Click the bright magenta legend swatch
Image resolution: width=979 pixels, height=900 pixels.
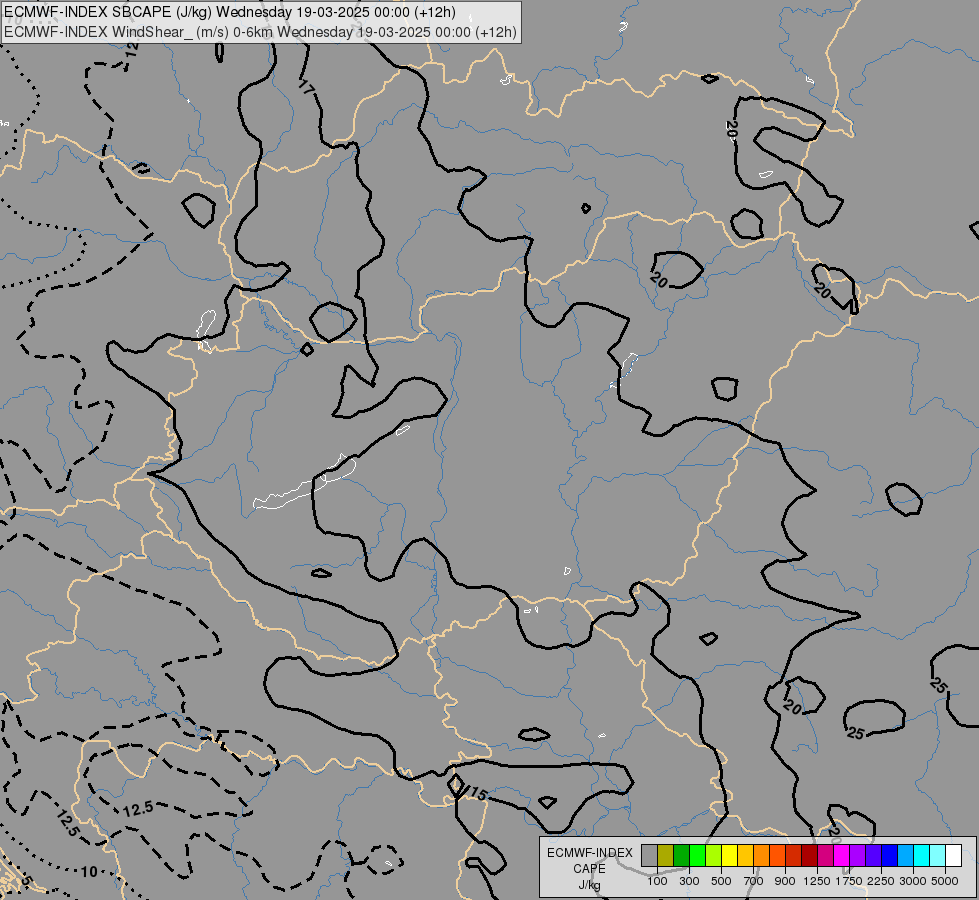(x=841, y=855)
